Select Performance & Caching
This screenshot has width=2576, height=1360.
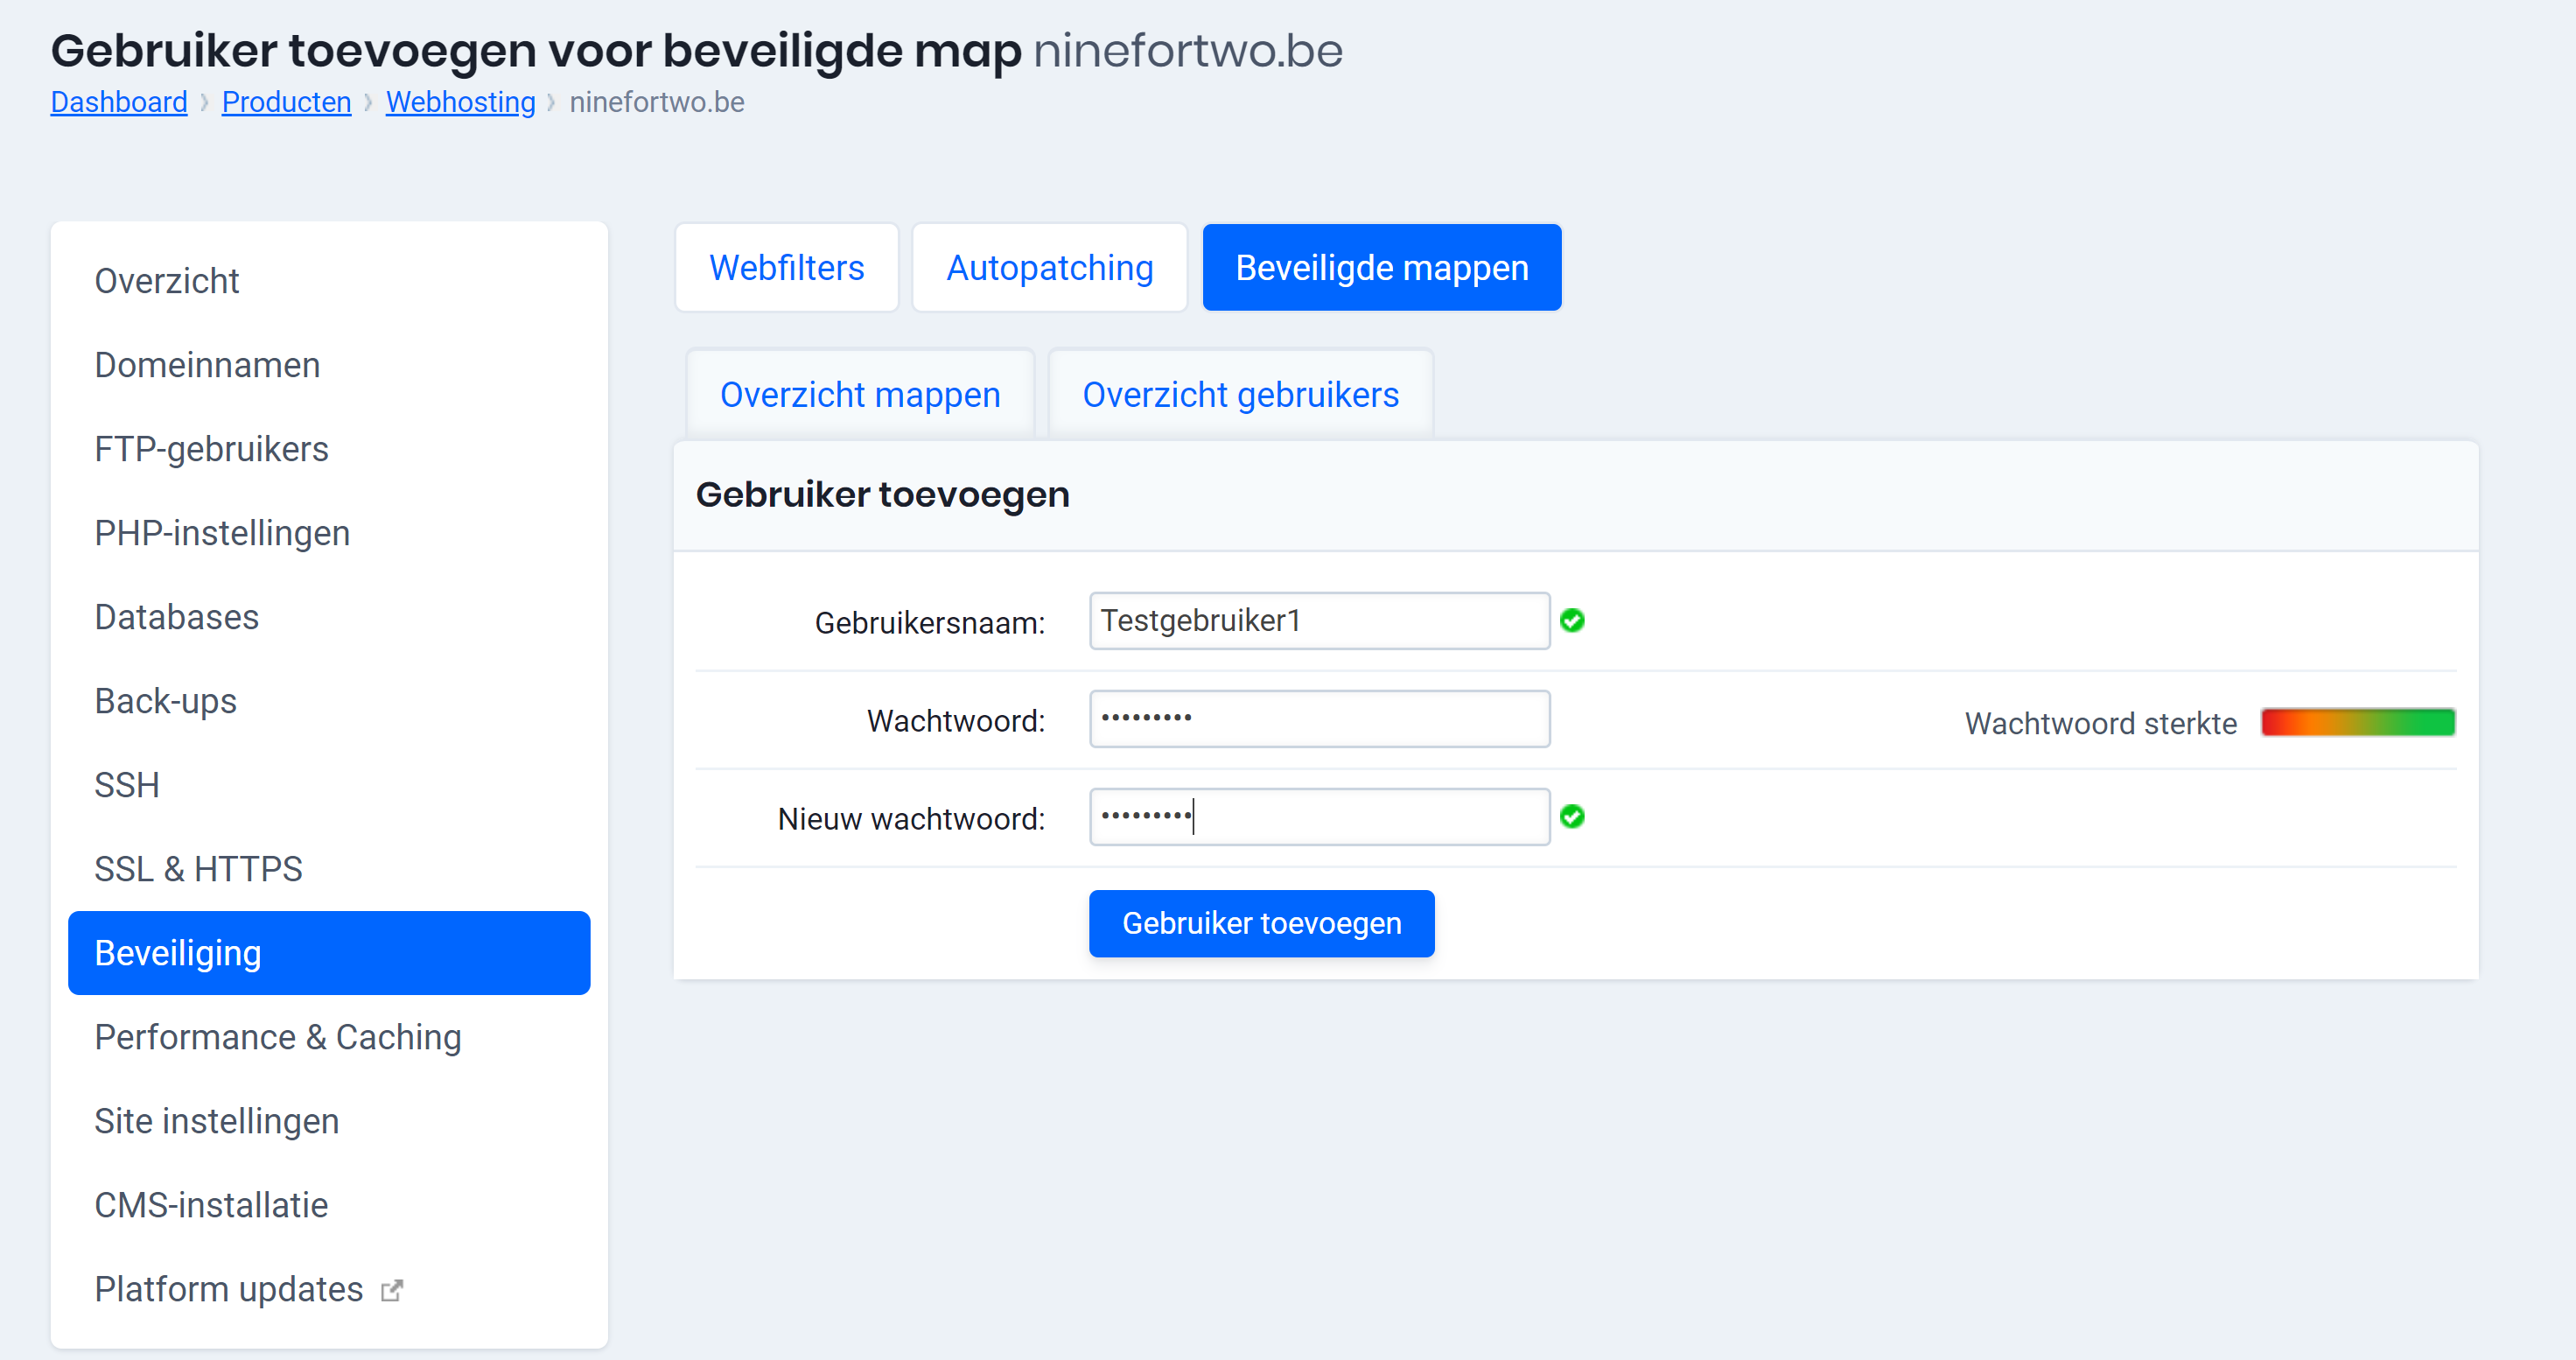click(278, 1037)
